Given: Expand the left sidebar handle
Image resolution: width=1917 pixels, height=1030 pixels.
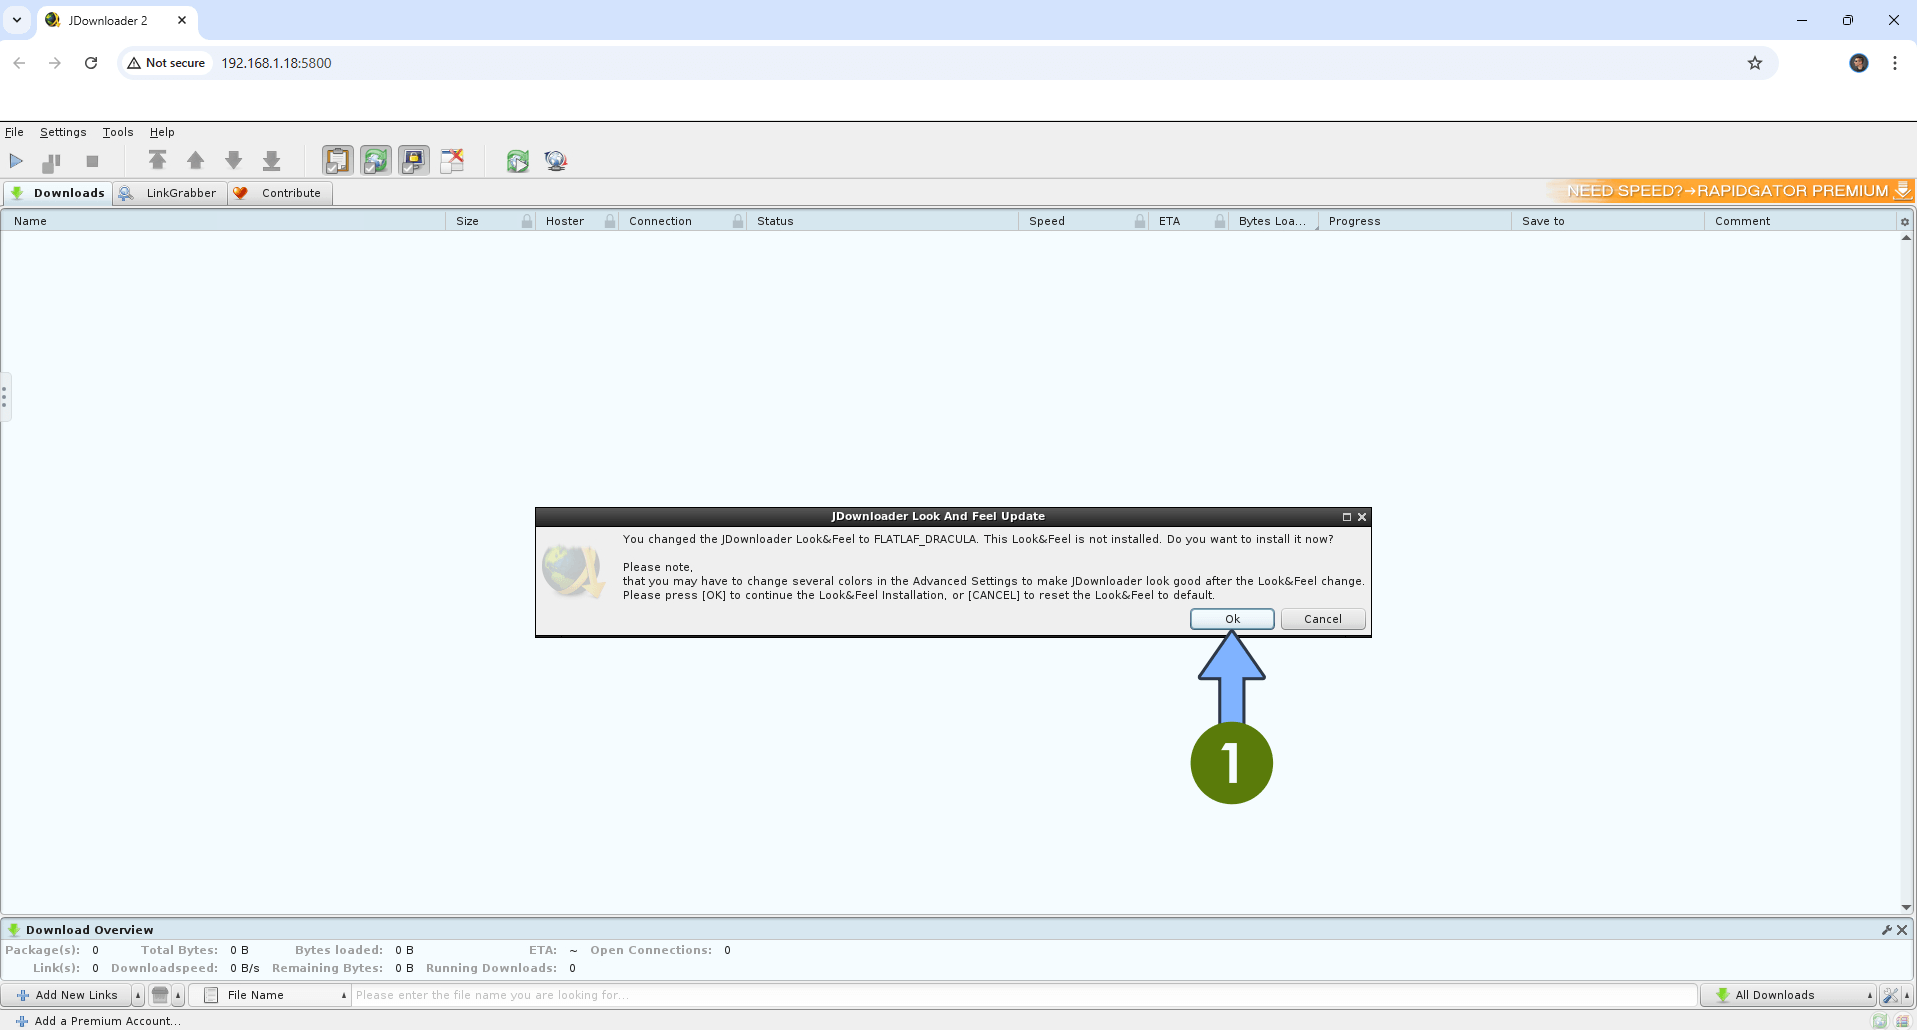Looking at the screenshot, I should pos(5,397).
